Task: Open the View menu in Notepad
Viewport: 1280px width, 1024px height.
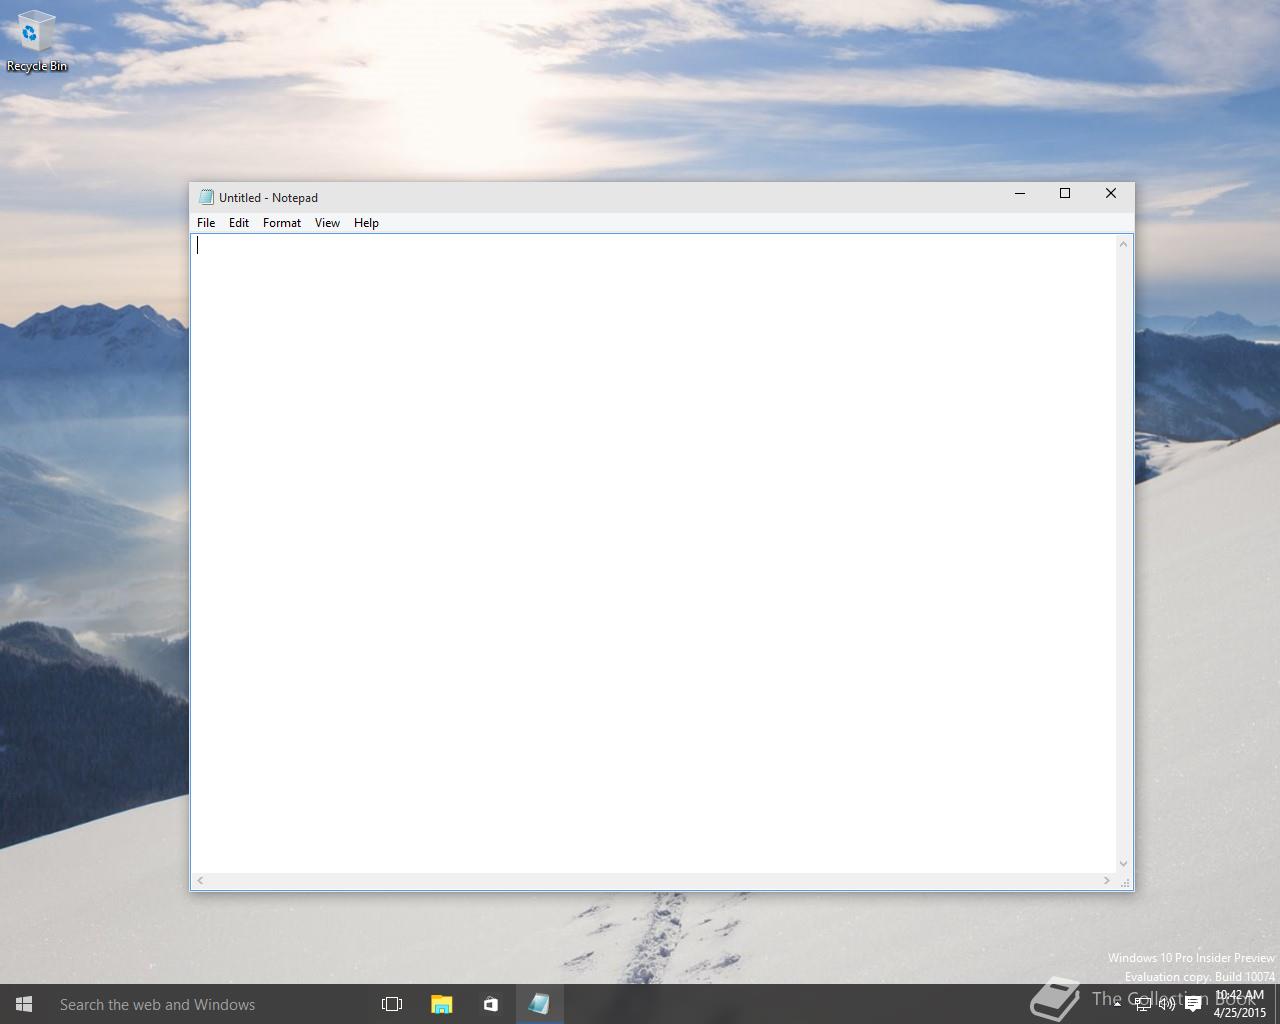Action: (x=327, y=223)
